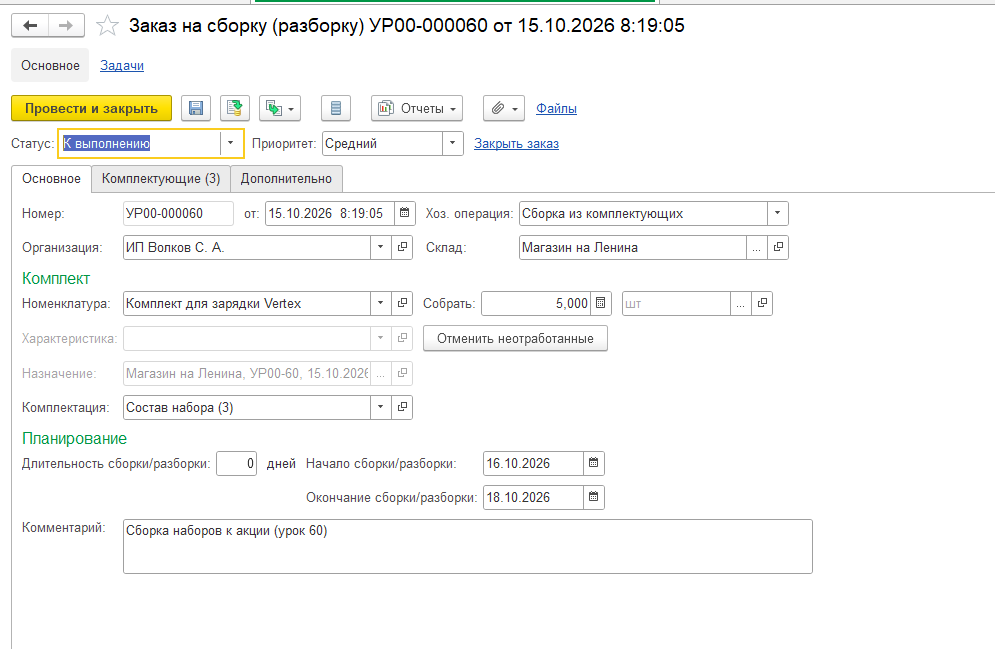Save the document with floppy disk icon
This screenshot has height=649, width=995.
[196, 108]
